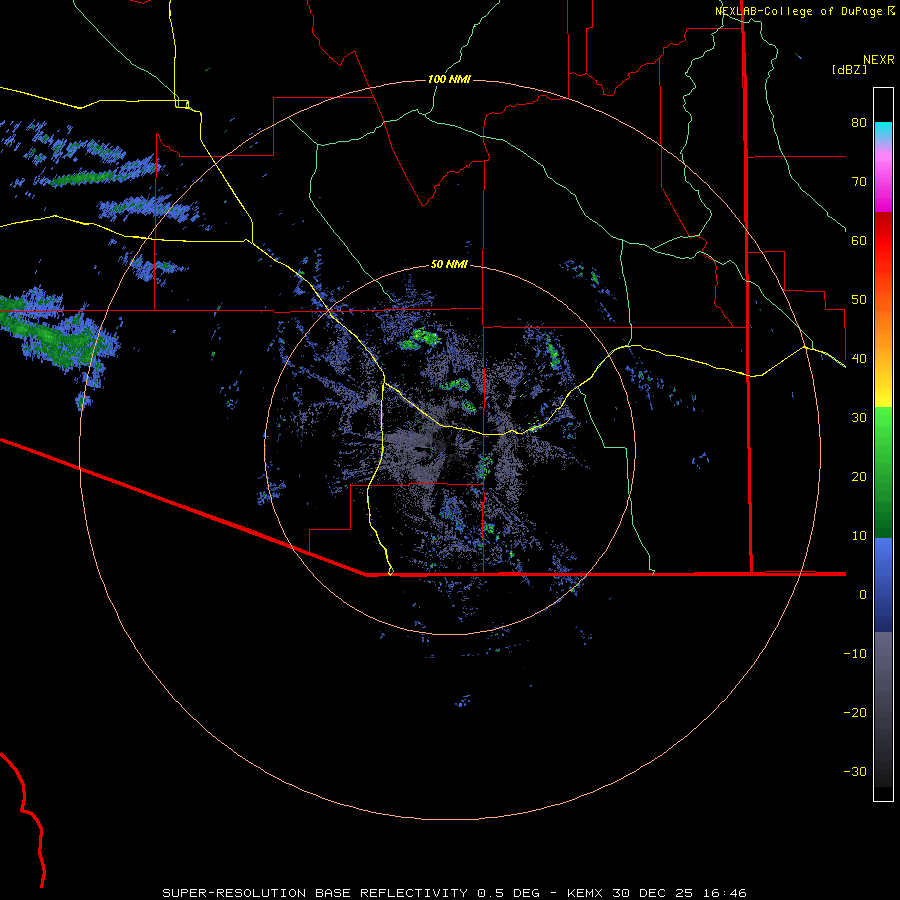This screenshot has width=900, height=900.
Task: Click the 80 value on the dBZ scale
Action: (859, 123)
